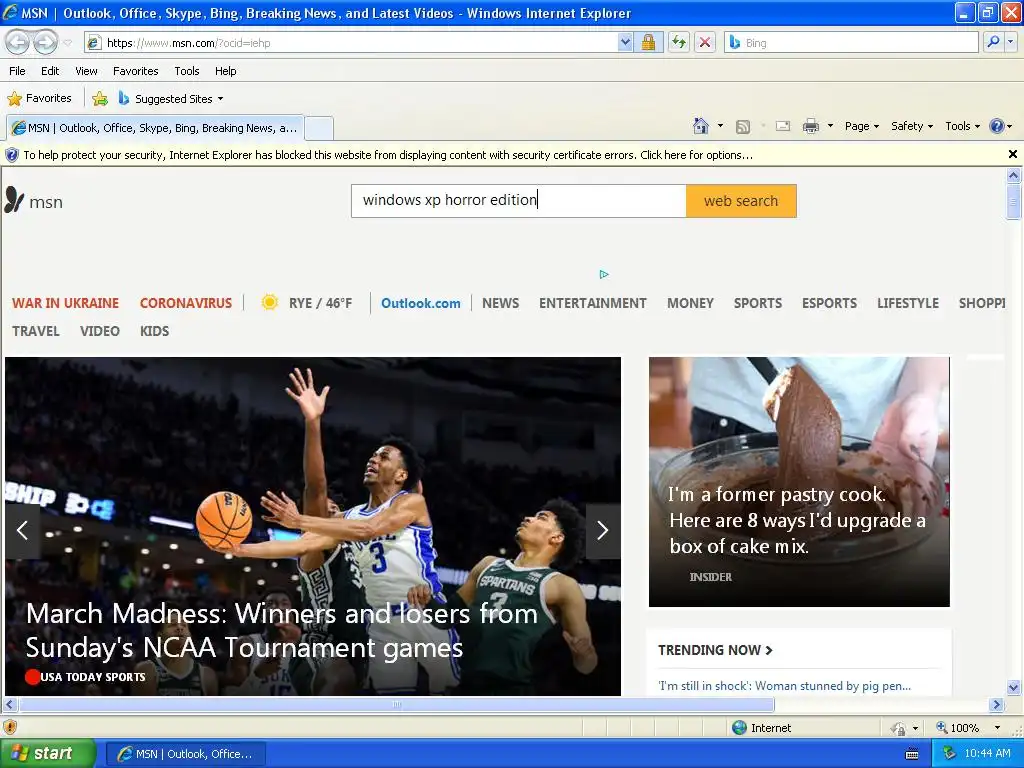Click the Stop loading red X button
The image size is (1024, 768).
705,42
